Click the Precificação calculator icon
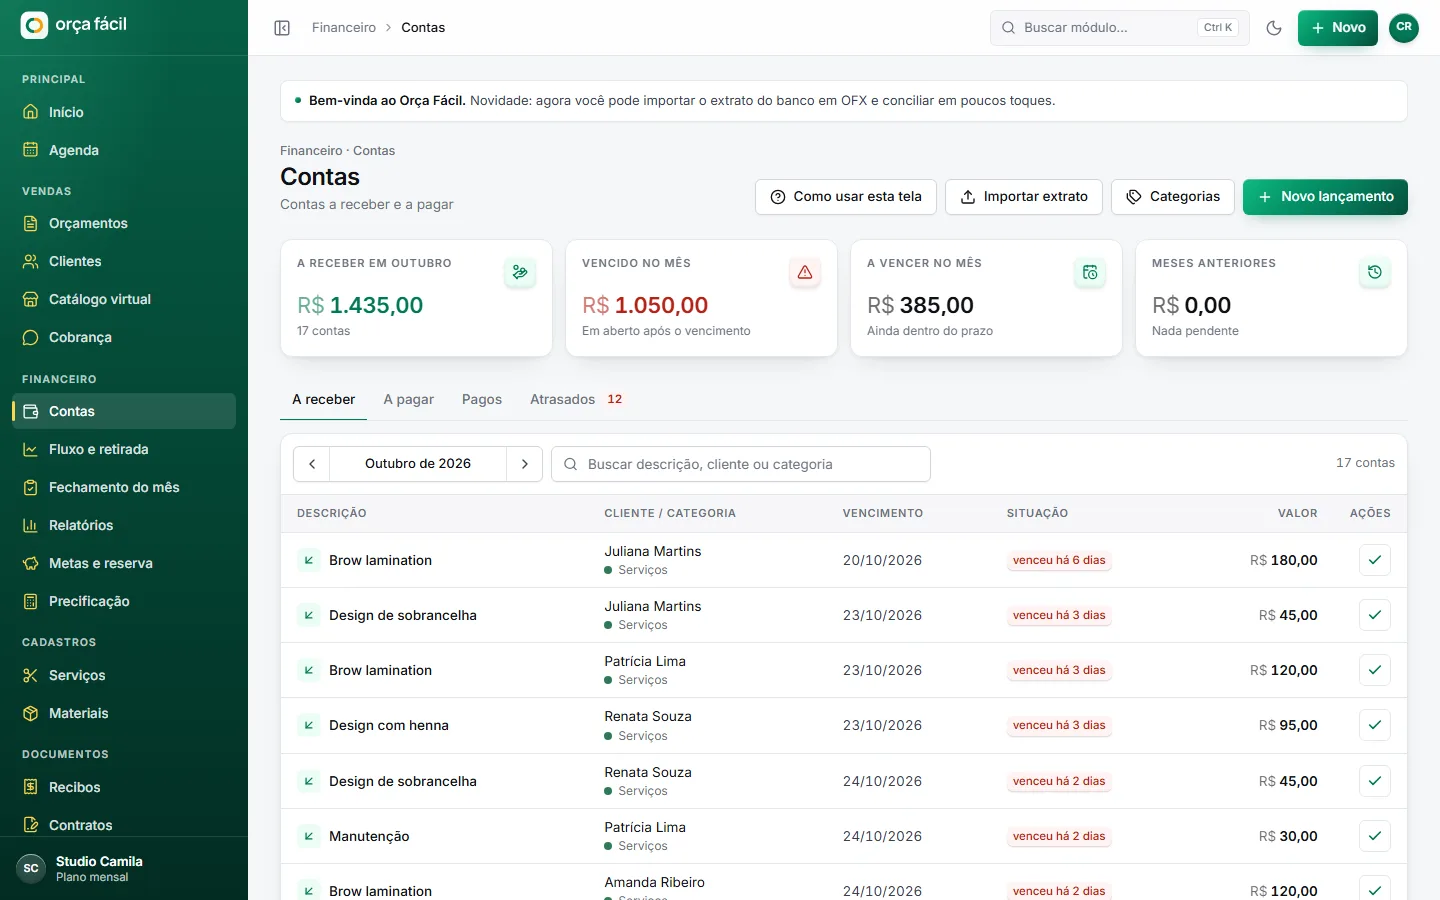Viewport: 1440px width, 900px height. tap(31, 601)
